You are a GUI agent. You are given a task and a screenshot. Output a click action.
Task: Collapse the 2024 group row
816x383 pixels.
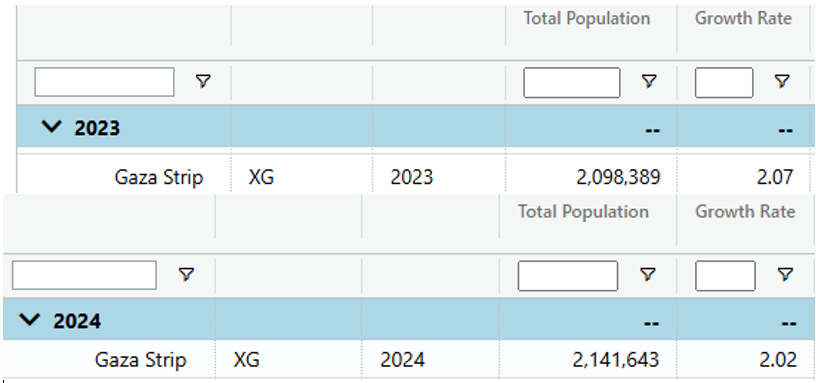pyautogui.click(x=30, y=320)
